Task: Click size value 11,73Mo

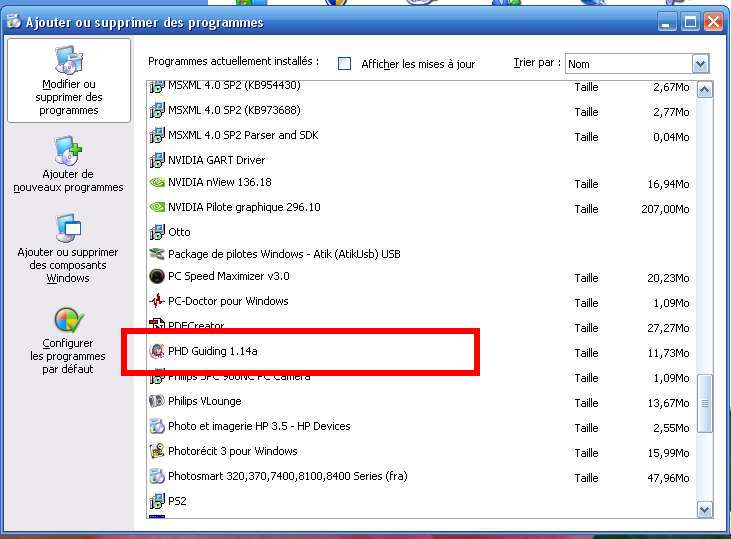Action: point(668,353)
